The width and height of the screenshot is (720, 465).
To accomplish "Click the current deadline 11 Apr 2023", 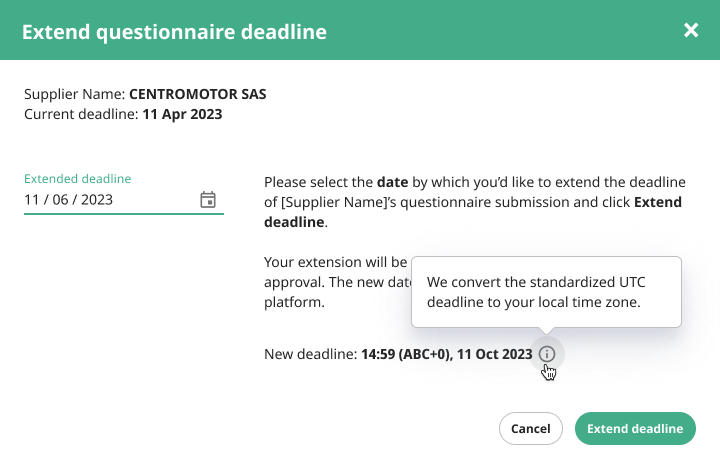I will click(x=182, y=114).
